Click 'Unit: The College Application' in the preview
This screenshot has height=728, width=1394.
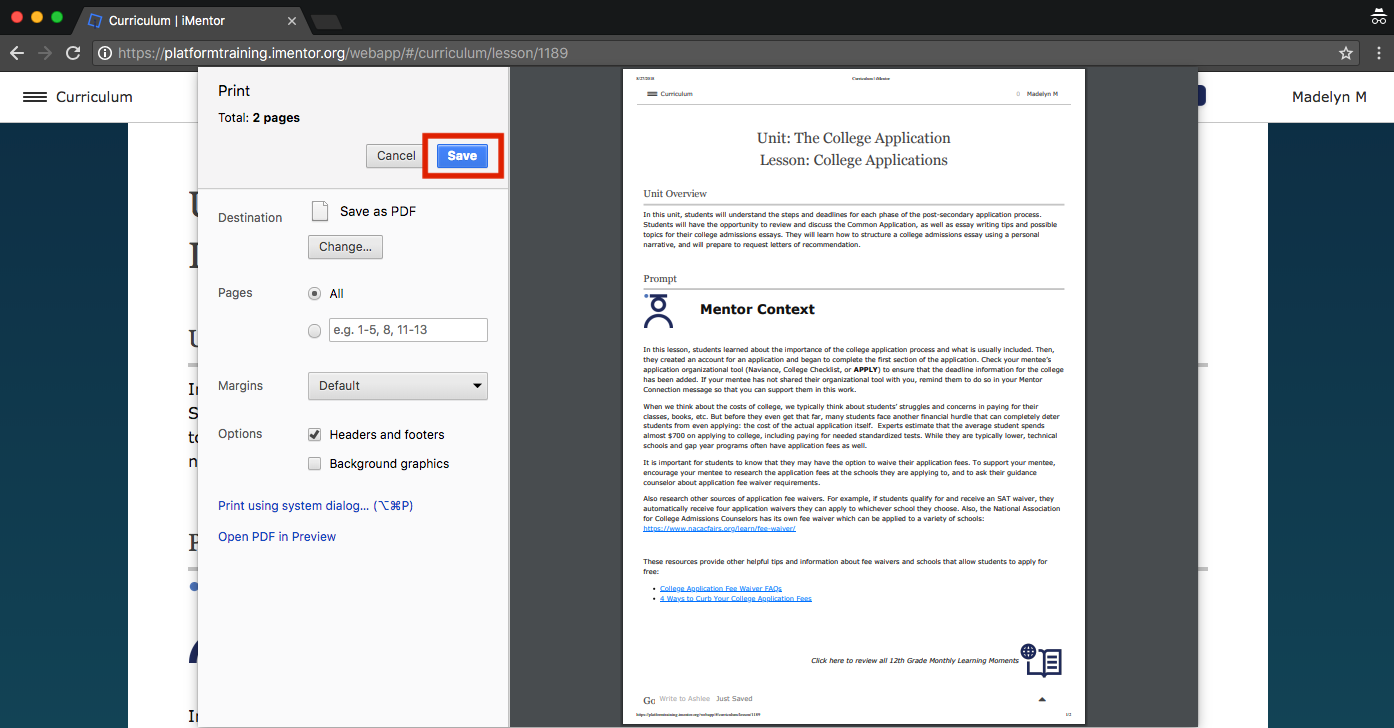pyautogui.click(x=854, y=138)
